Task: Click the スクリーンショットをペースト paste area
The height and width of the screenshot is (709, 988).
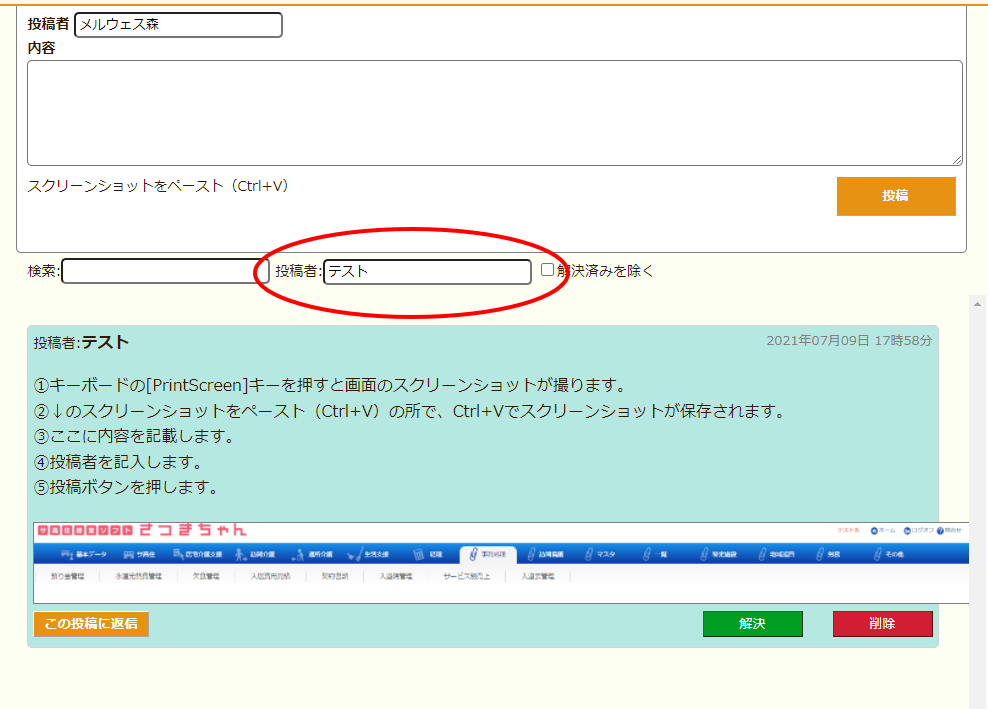Action: (x=158, y=186)
